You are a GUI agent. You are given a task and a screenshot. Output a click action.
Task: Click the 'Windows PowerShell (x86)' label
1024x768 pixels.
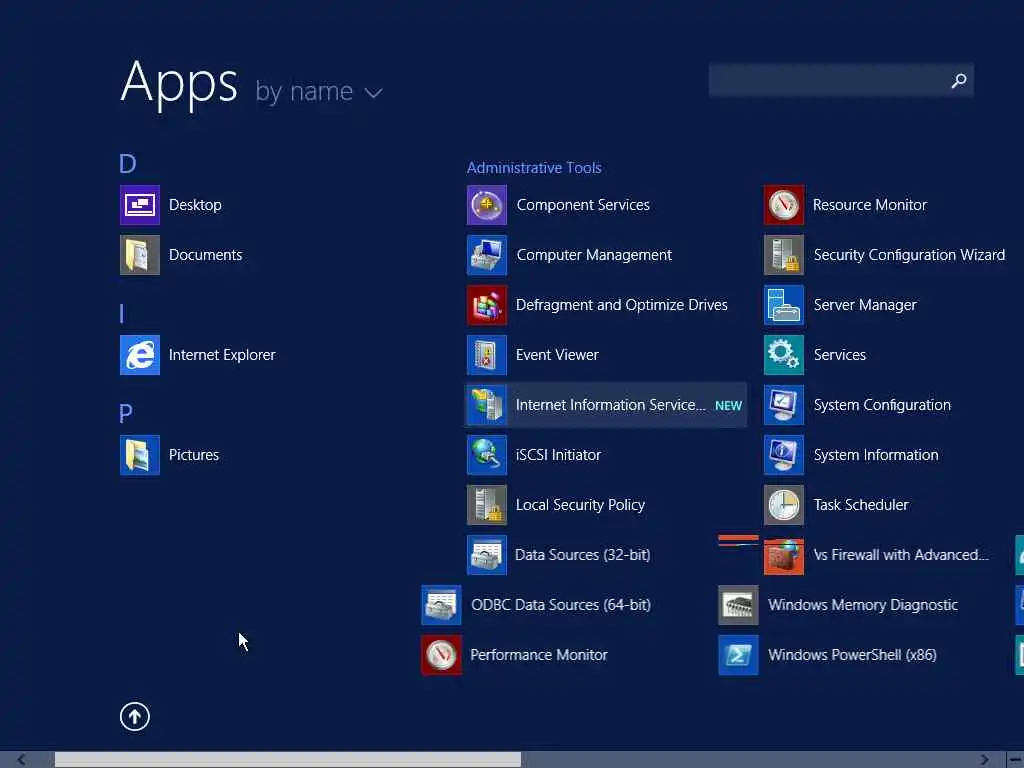click(852, 654)
